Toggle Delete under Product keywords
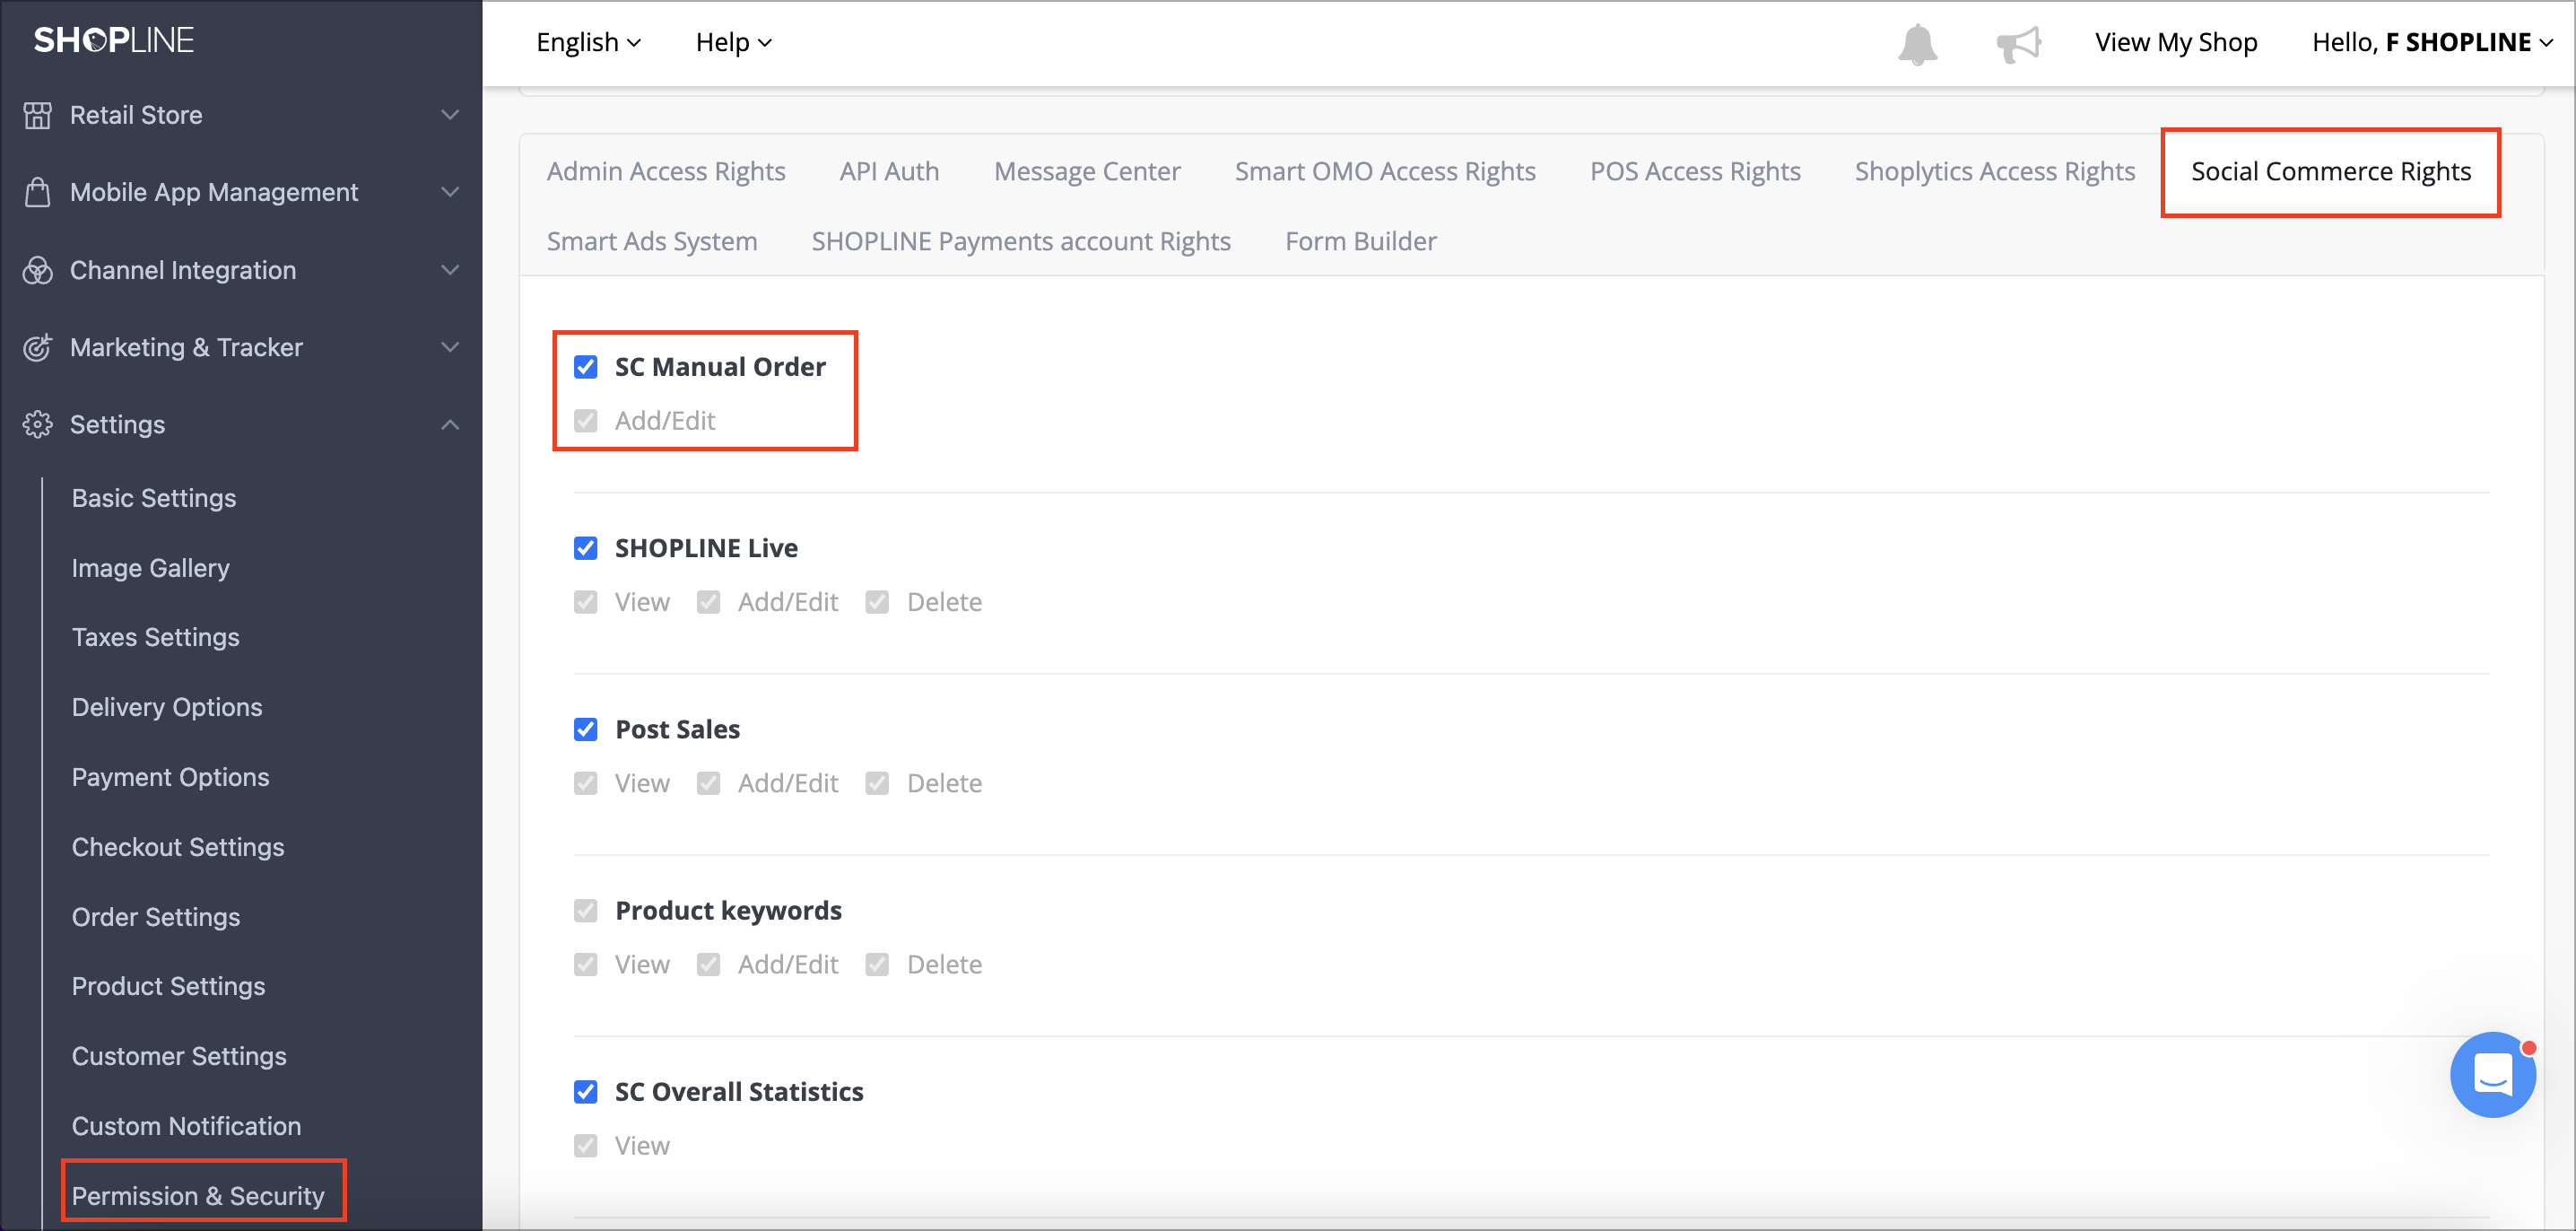Screen dimensions: 2576x1231 click(x=877, y=964)
